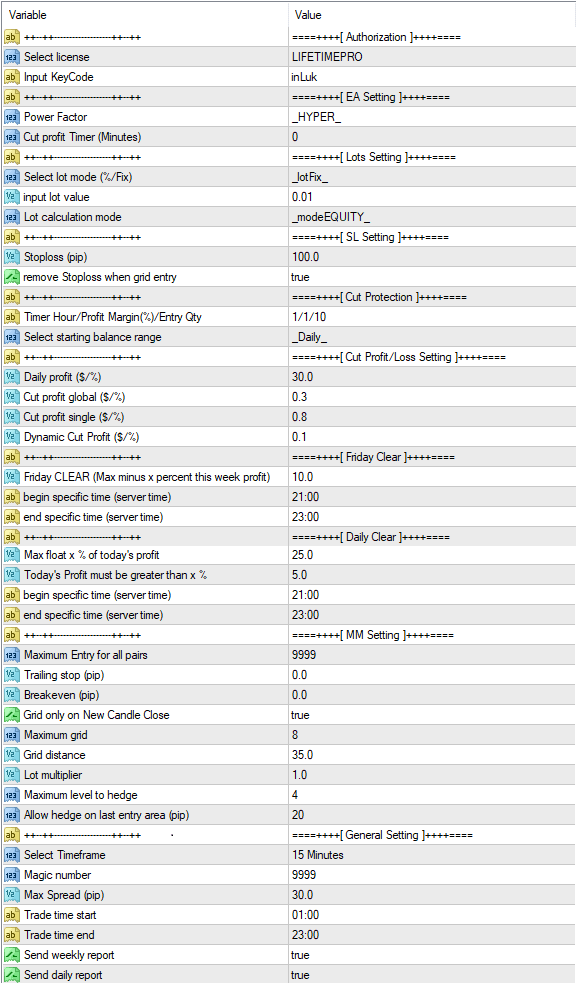Screen dimensions: 576x983
Task: Click the icon beside Trailing stop (pip)
Action: pyautogui.click(x=12, y=675)
